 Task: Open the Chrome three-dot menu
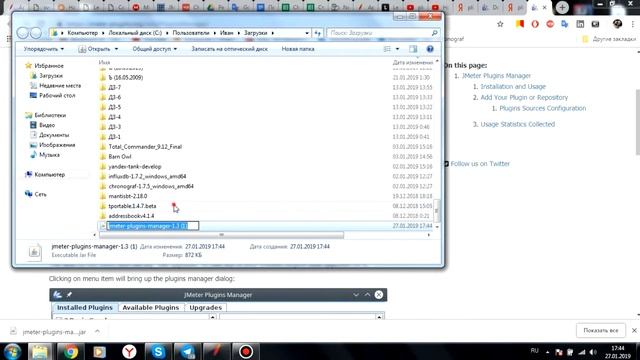(x=633, y=24)
